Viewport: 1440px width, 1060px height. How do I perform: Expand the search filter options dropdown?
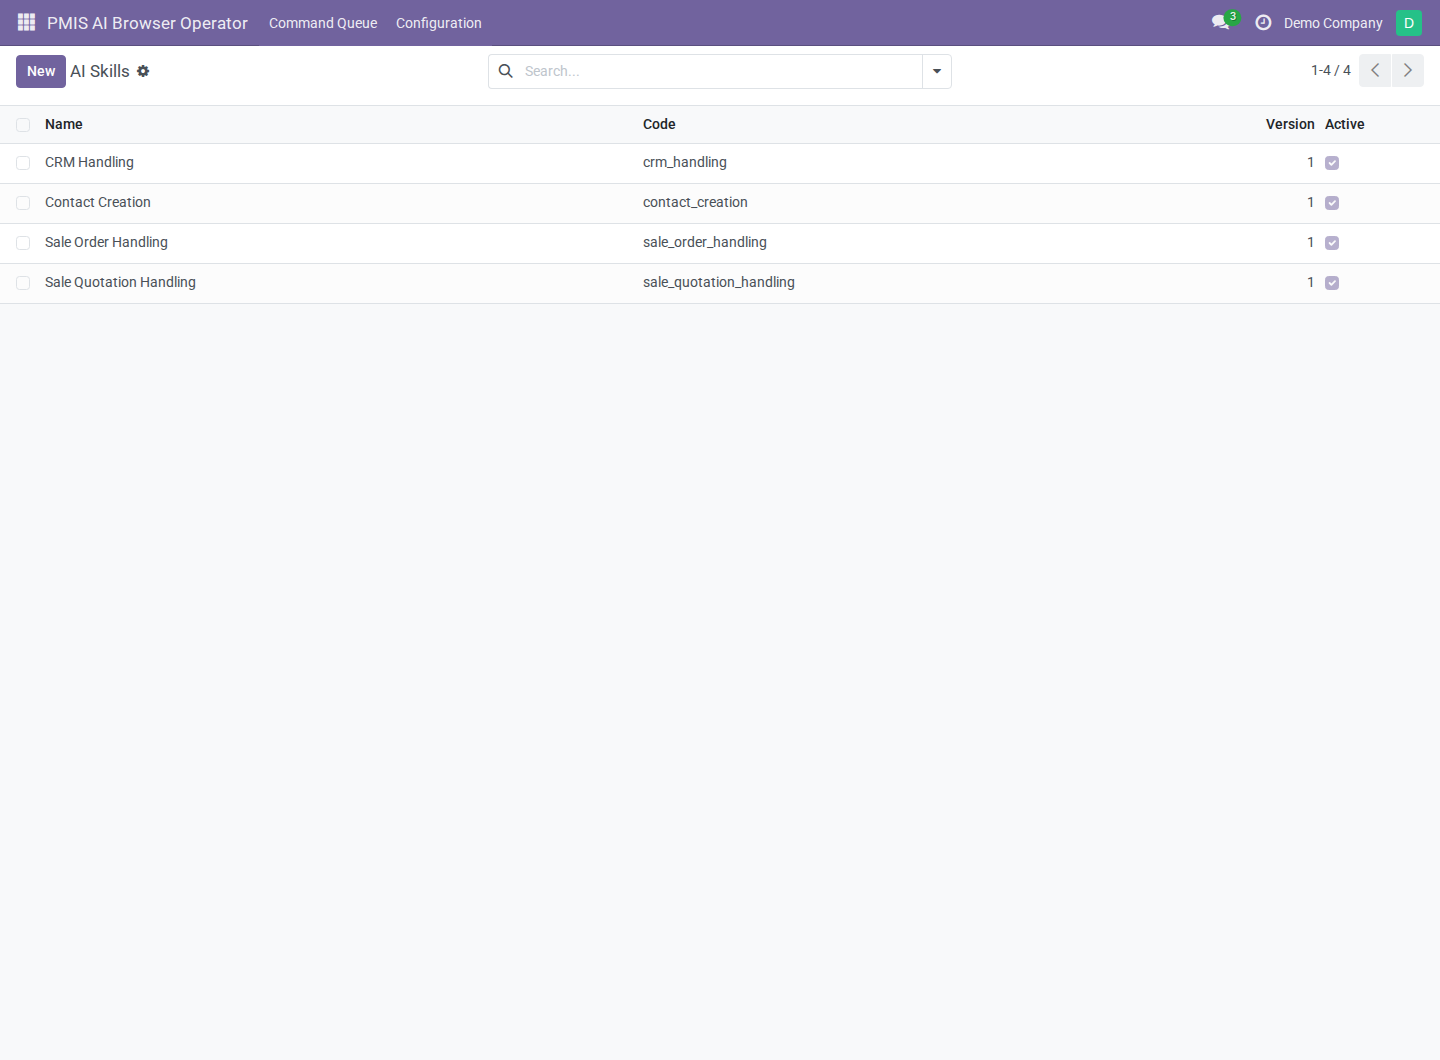click(937, 71)
